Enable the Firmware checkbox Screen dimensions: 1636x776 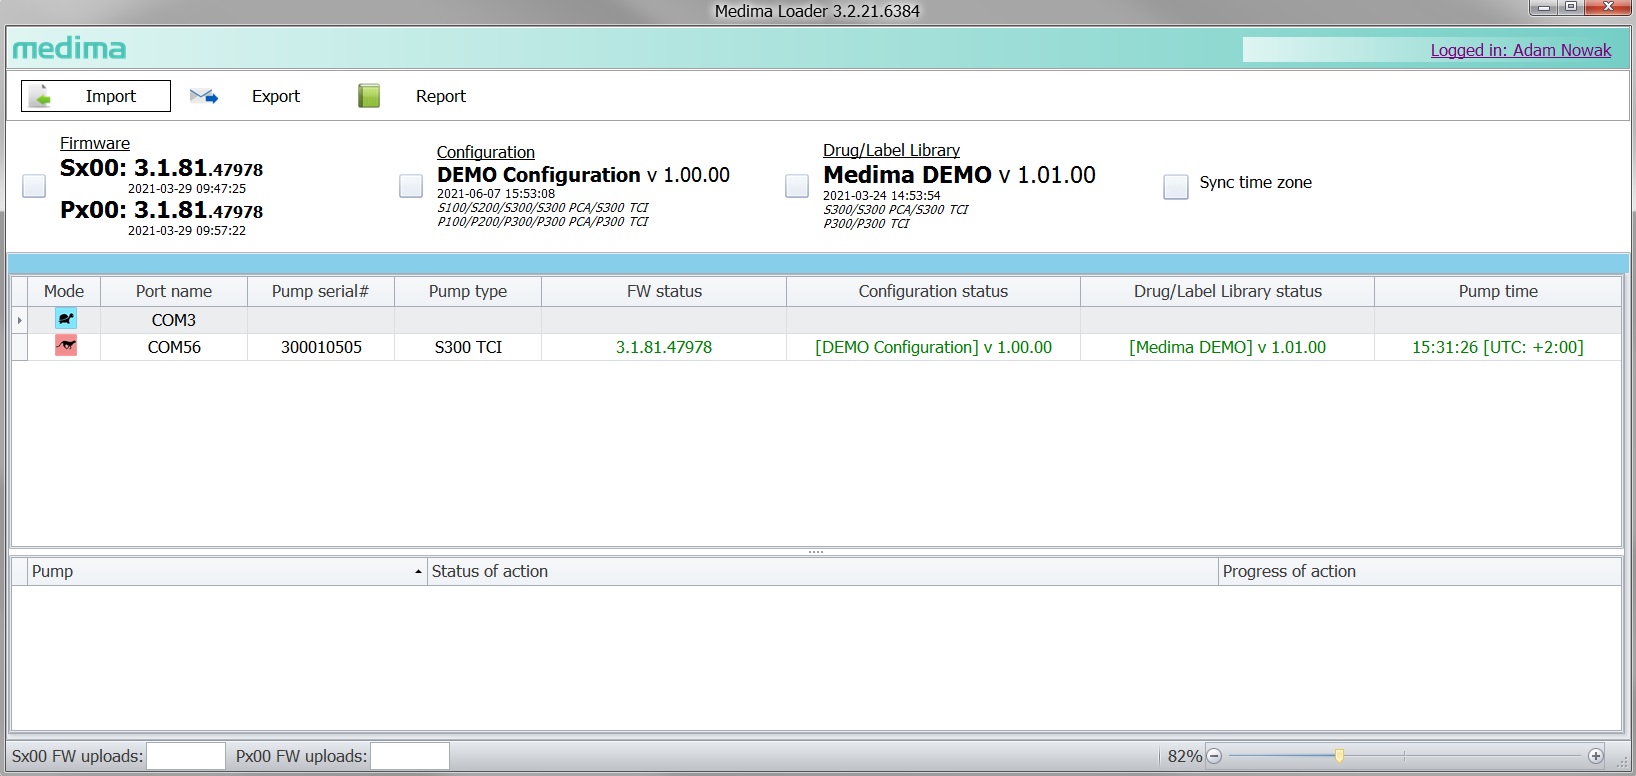34,186
